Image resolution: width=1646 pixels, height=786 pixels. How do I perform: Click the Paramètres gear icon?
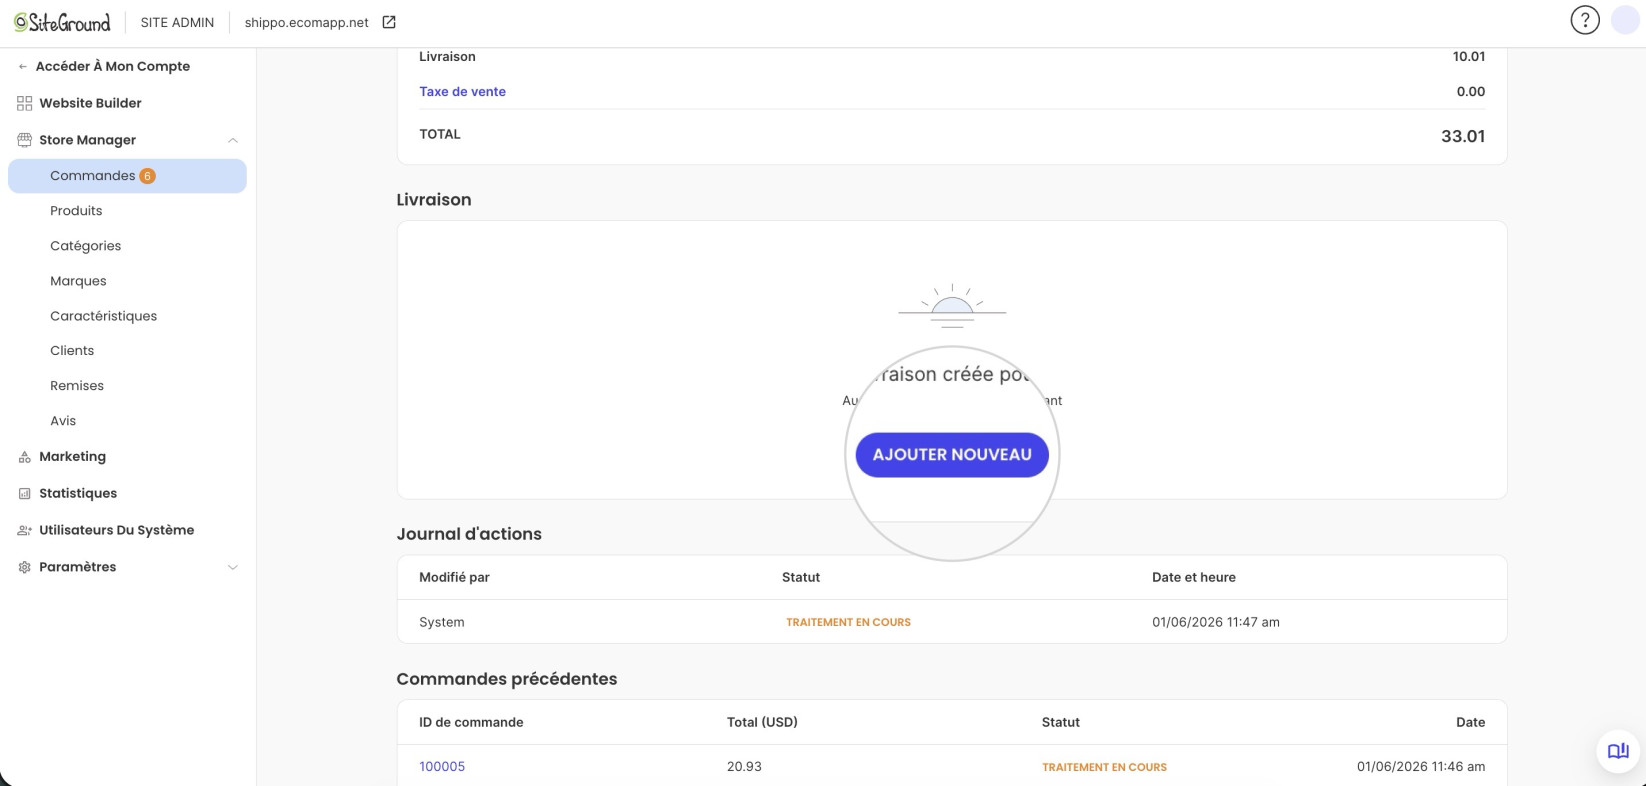pos(24,567)
